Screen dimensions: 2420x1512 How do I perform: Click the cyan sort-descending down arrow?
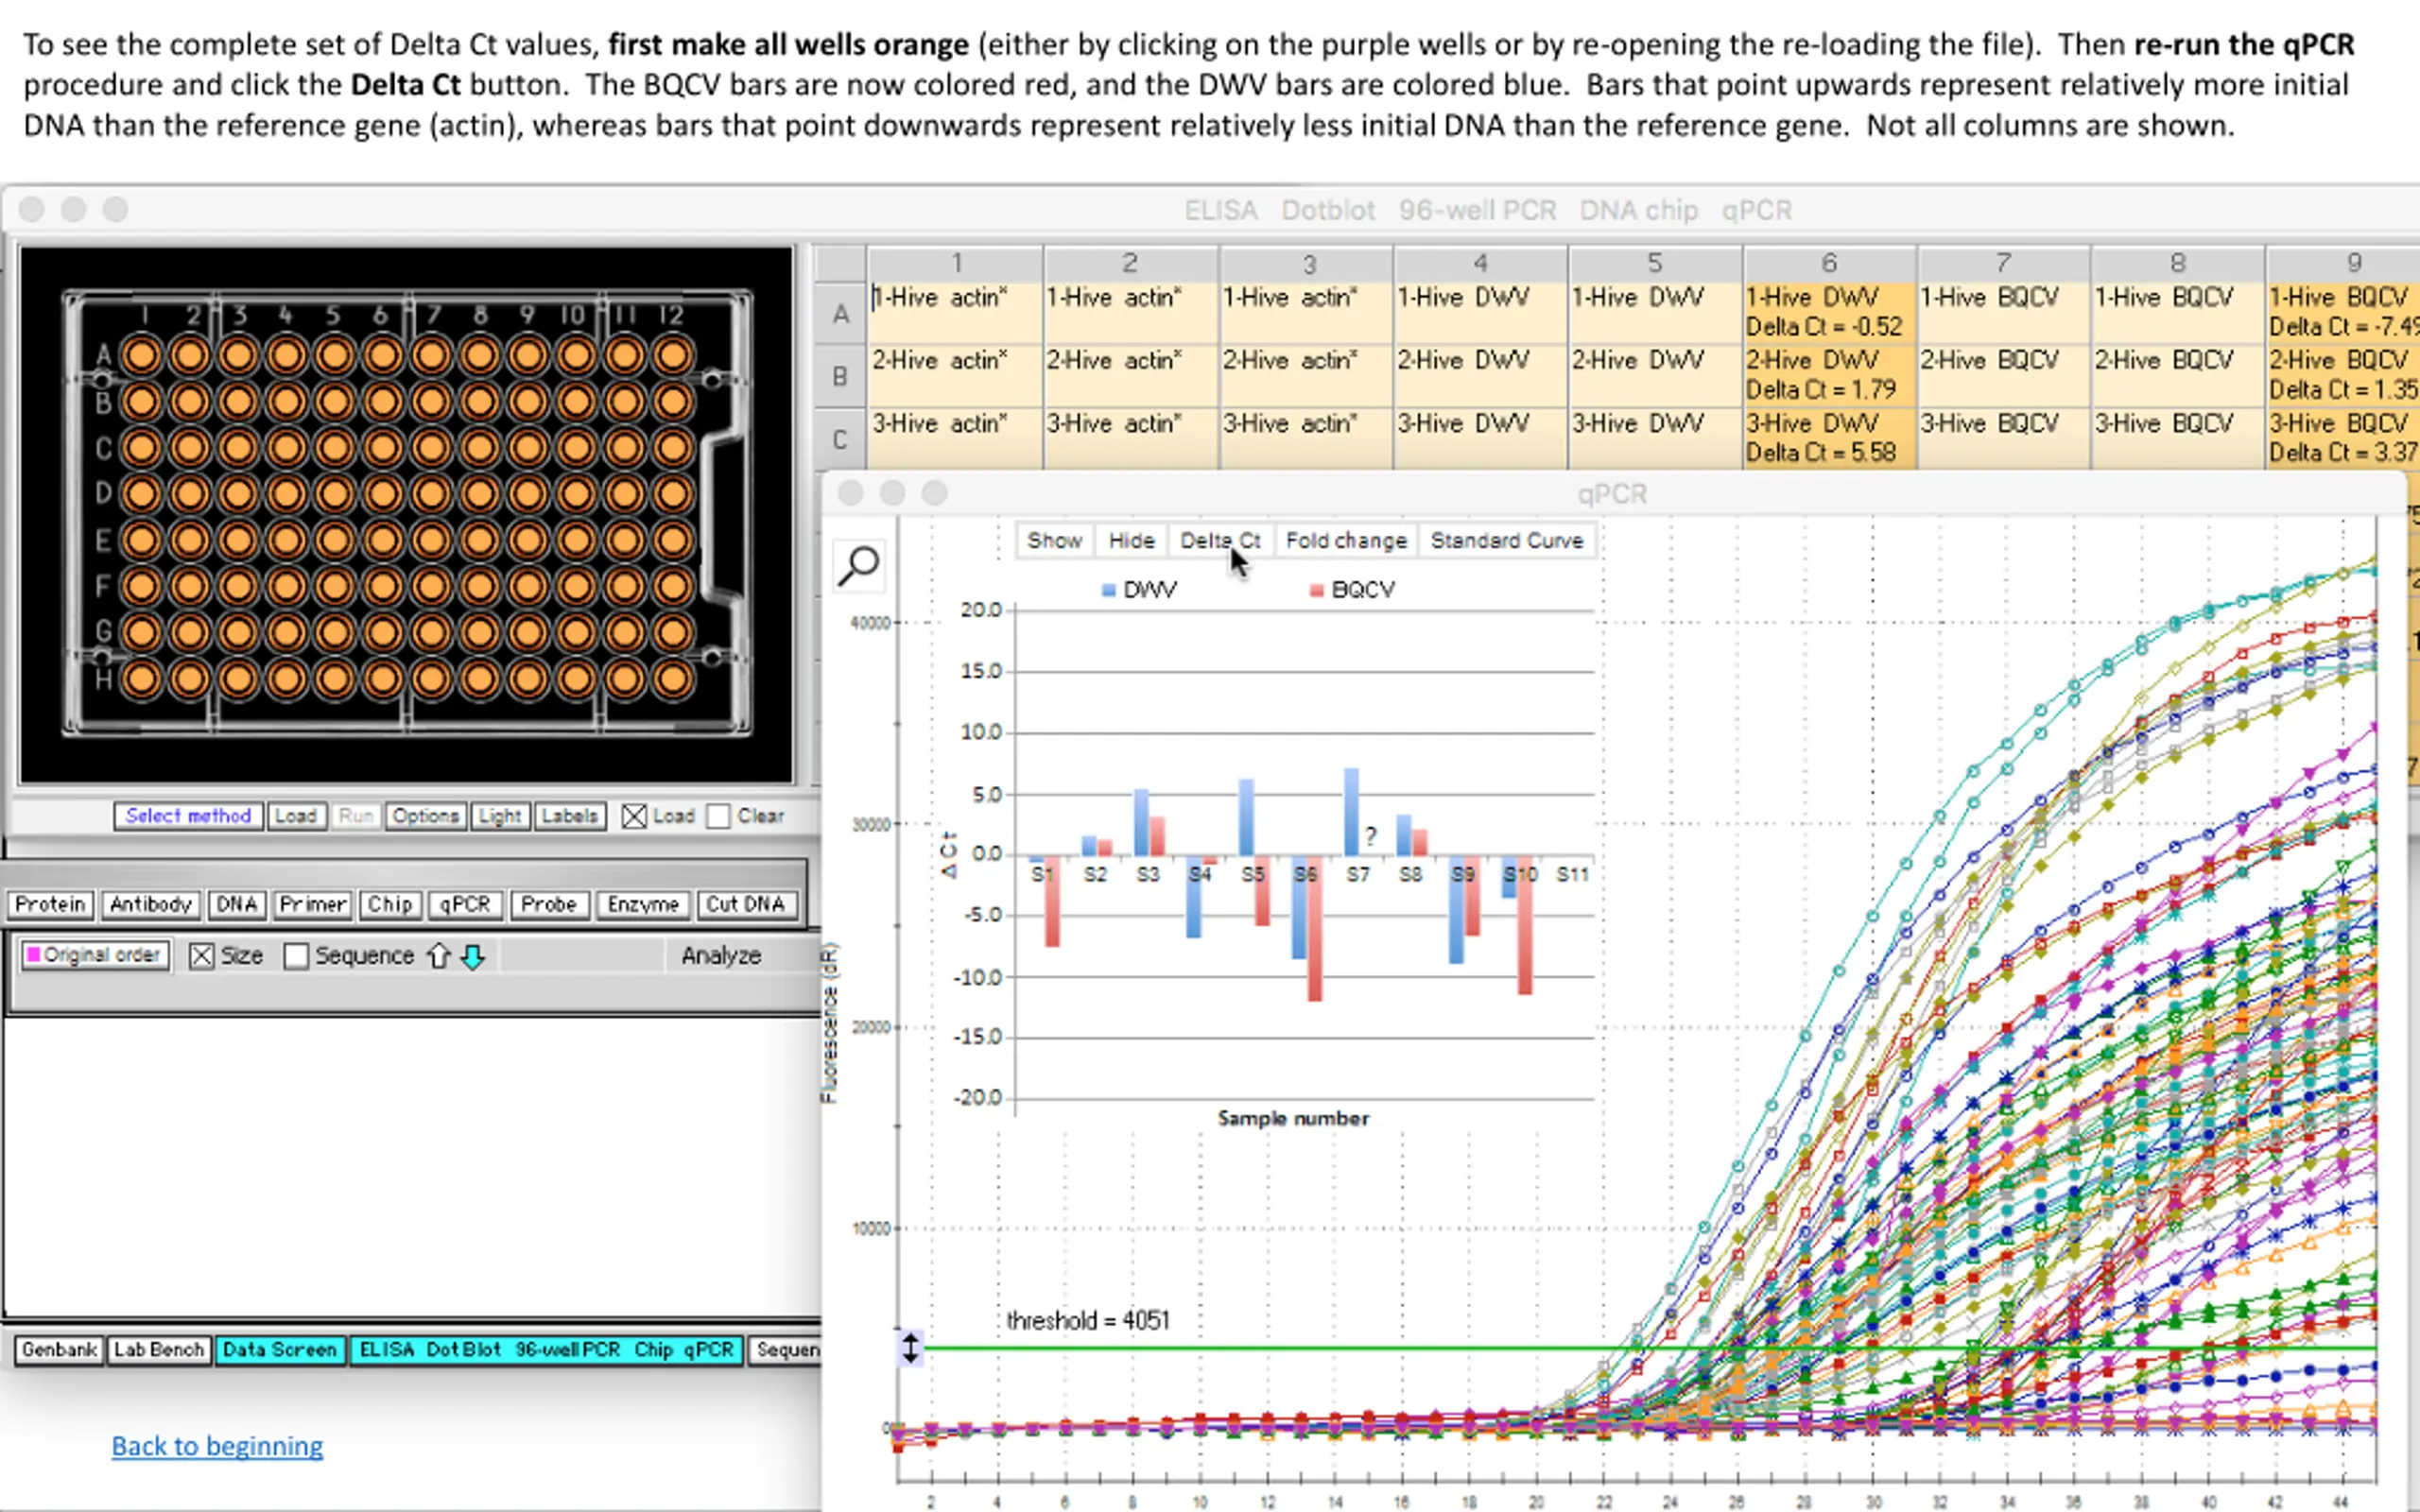point(473,956)
